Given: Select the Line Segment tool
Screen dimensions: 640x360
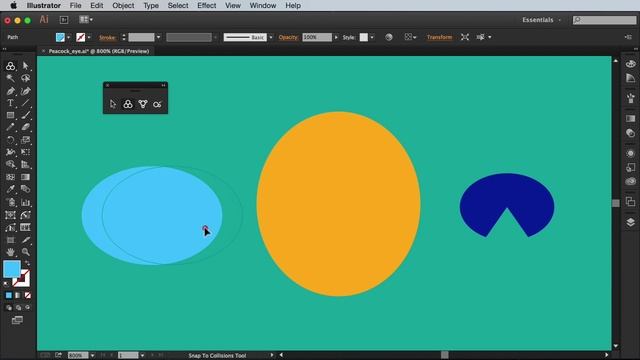Looking at the screenshot, I should point(25,103).
